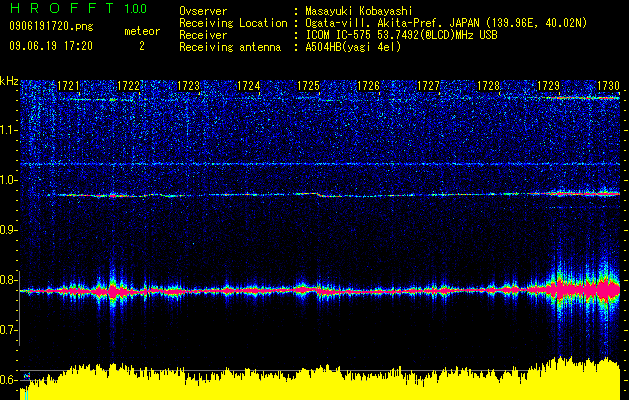Click the 0.7 kHz axis label

click(x=8, y=330)
